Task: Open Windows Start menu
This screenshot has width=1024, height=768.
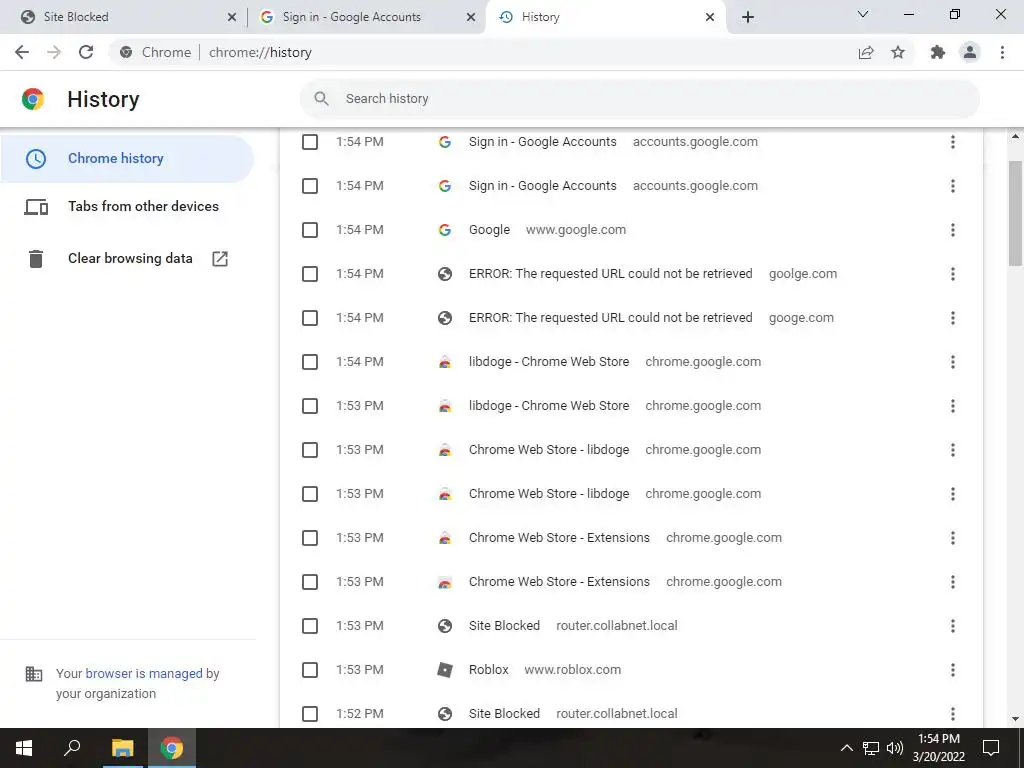Action: pyautogui.click(x=24, y=748)
